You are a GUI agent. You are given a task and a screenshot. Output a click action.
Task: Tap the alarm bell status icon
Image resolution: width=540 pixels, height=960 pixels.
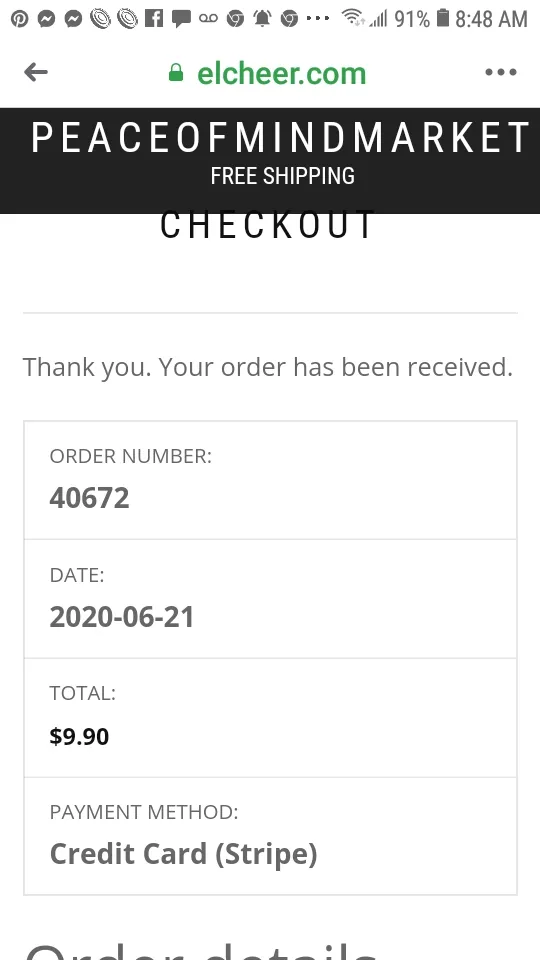tap(262, 19)
